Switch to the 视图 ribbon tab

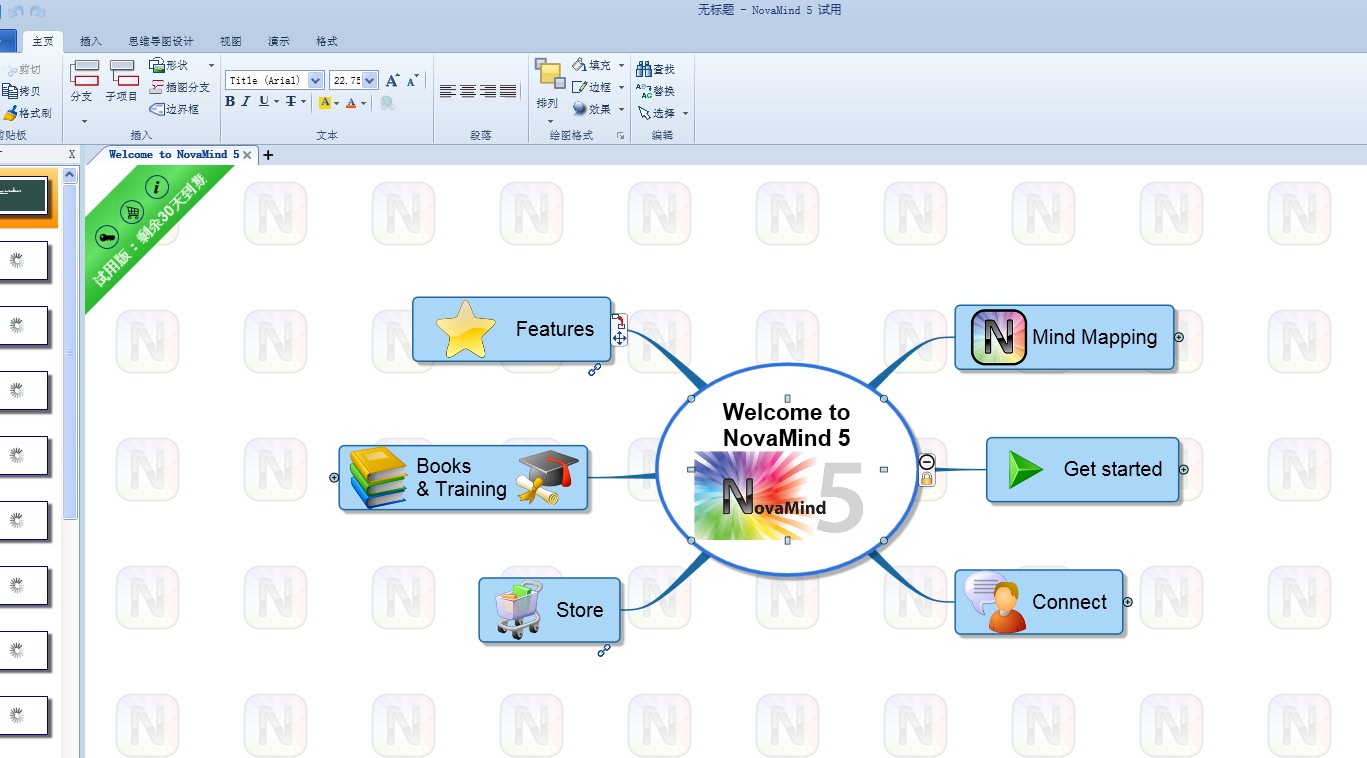(231, 41)
